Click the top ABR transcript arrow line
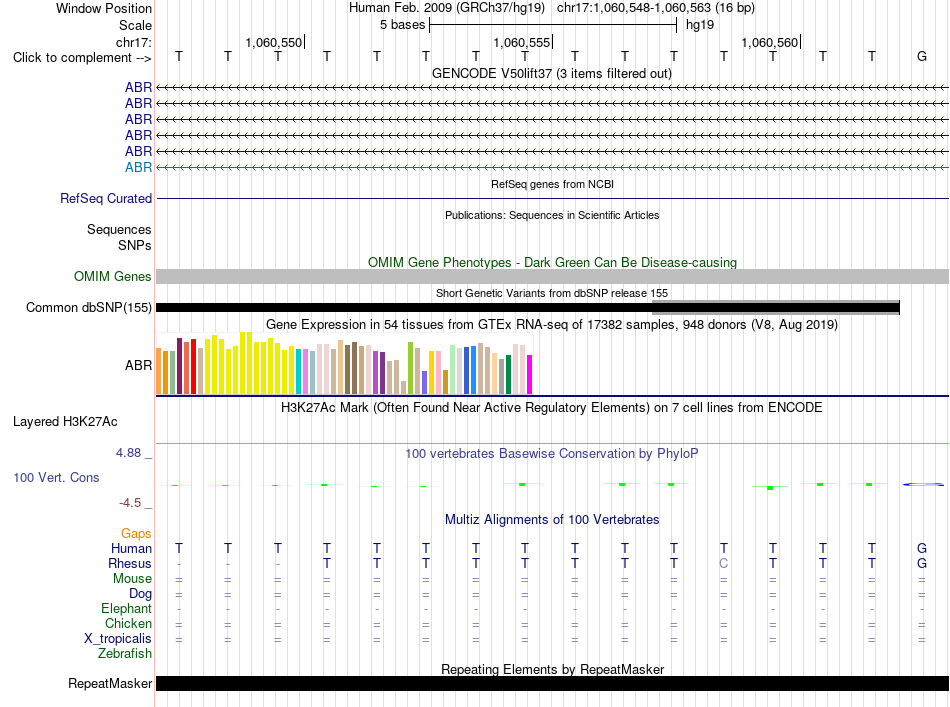This screenshot has width=950, height=707. coord(552,88)
